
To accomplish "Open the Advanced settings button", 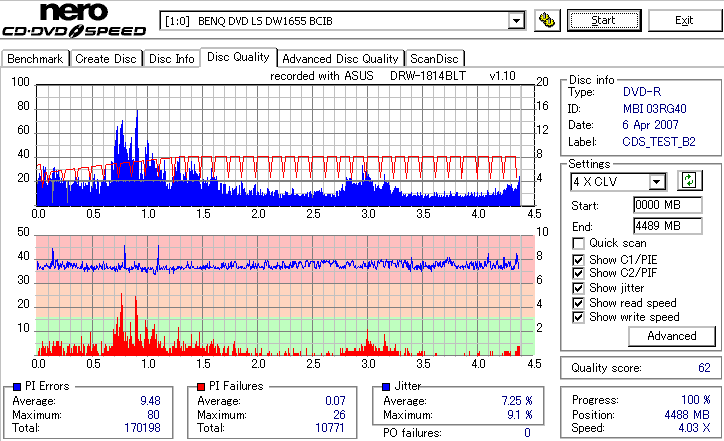I will click(x=672, y=336).
